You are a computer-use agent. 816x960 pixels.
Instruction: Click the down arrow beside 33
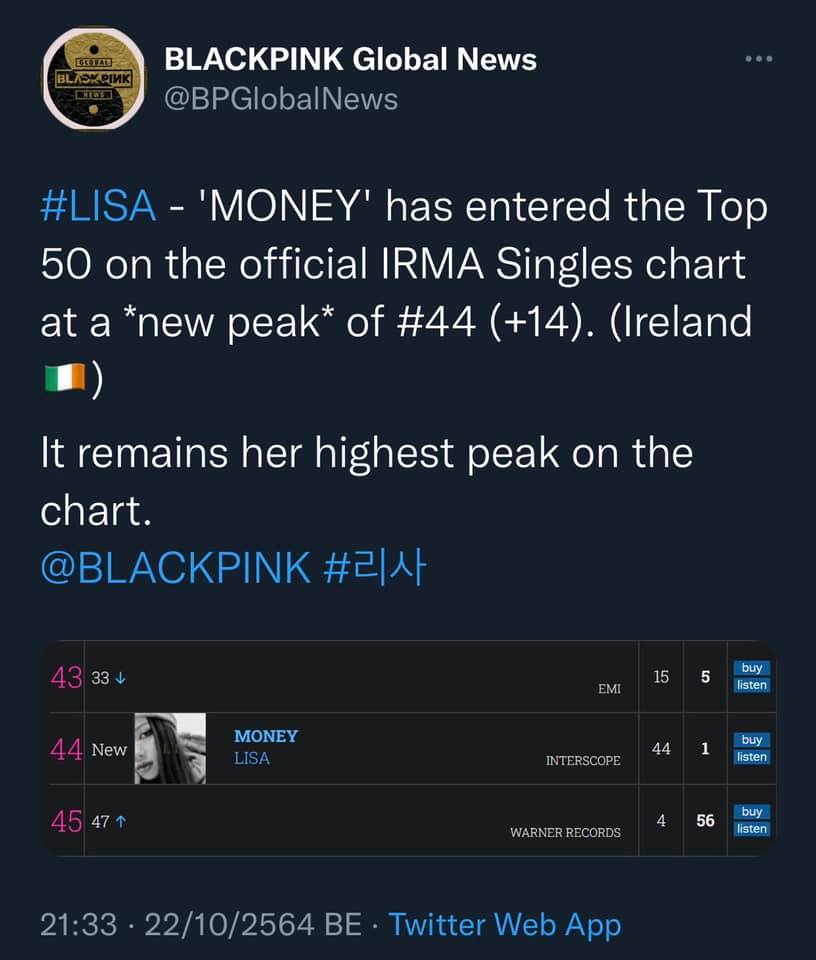(x=121, y=678)
